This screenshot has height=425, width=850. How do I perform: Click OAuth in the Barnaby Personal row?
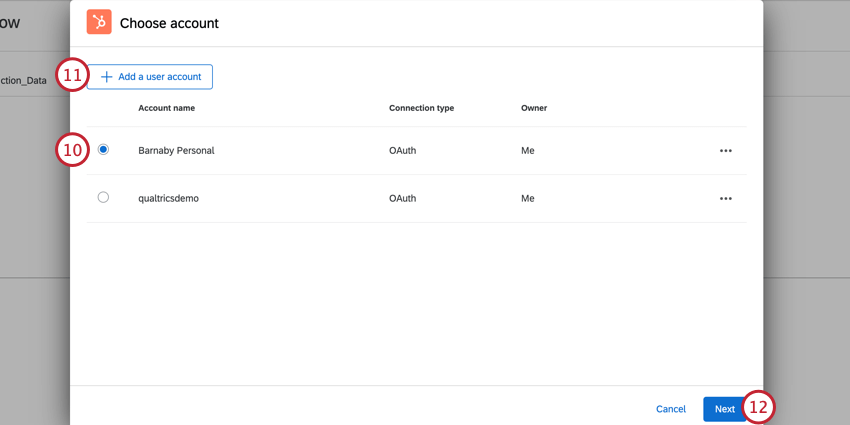point(402,151)
